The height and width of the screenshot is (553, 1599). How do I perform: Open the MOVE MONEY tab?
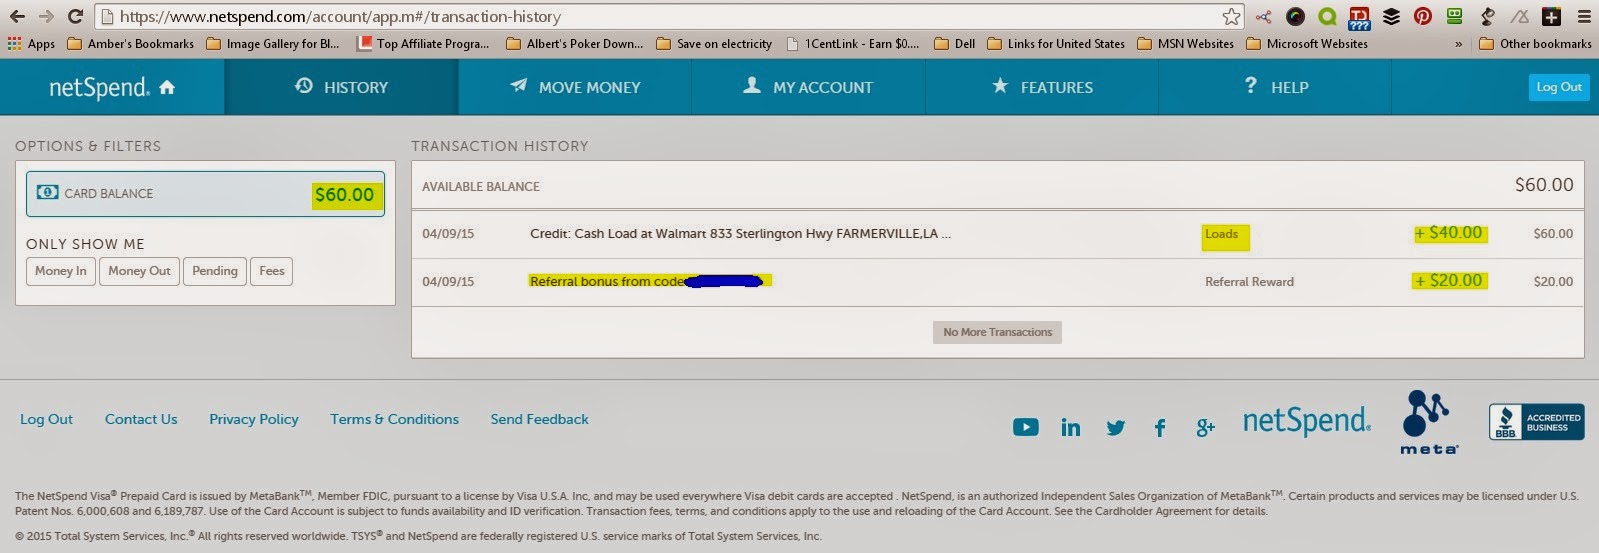tap(575, 87)
